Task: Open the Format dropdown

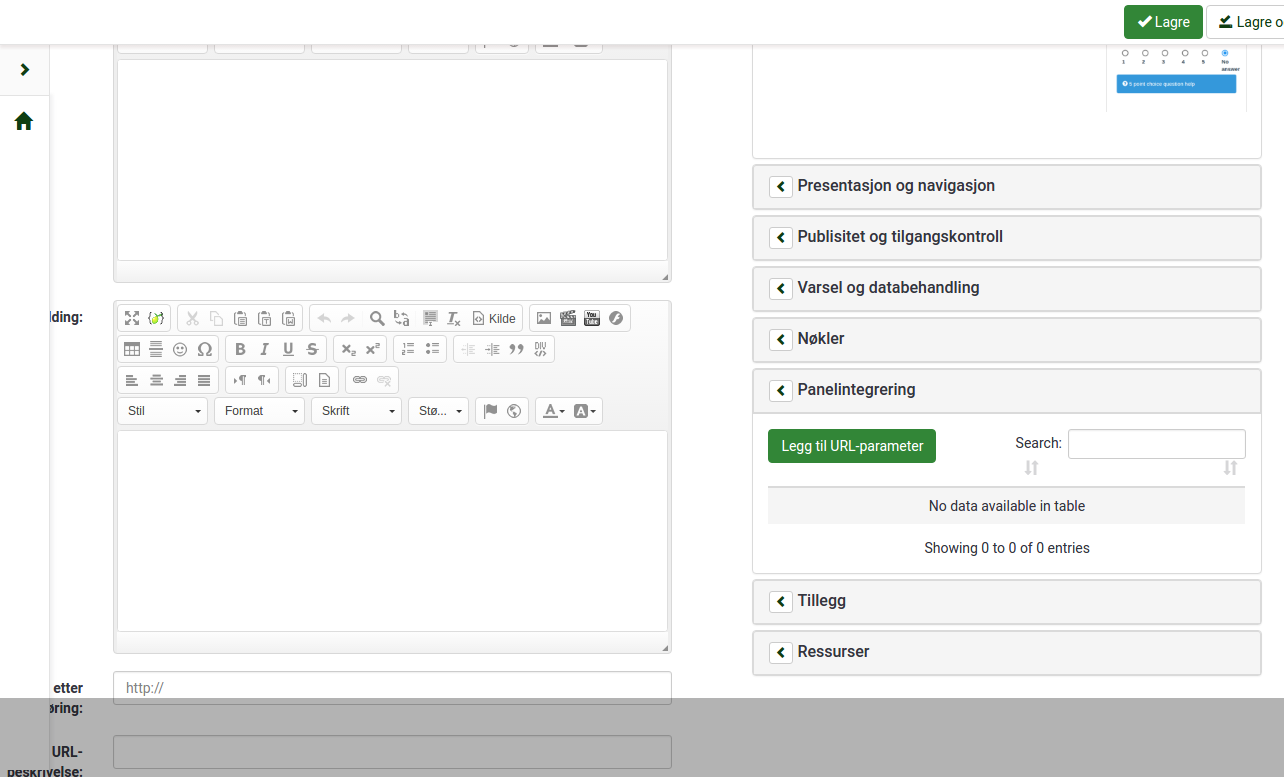Action: click(x=259, y=411)
